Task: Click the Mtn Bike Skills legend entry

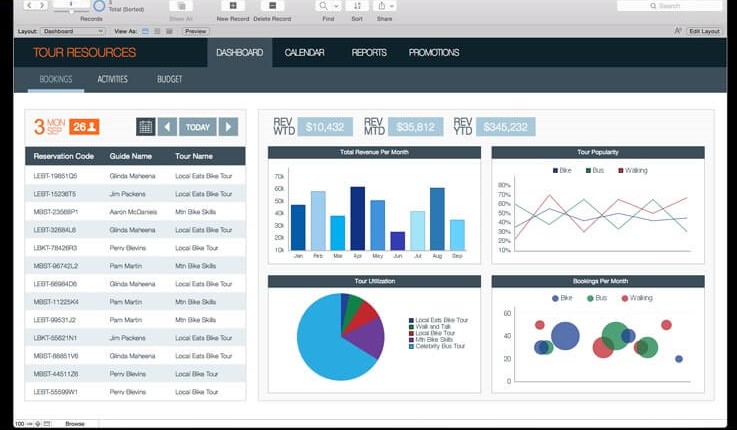Action: (431, 339)
